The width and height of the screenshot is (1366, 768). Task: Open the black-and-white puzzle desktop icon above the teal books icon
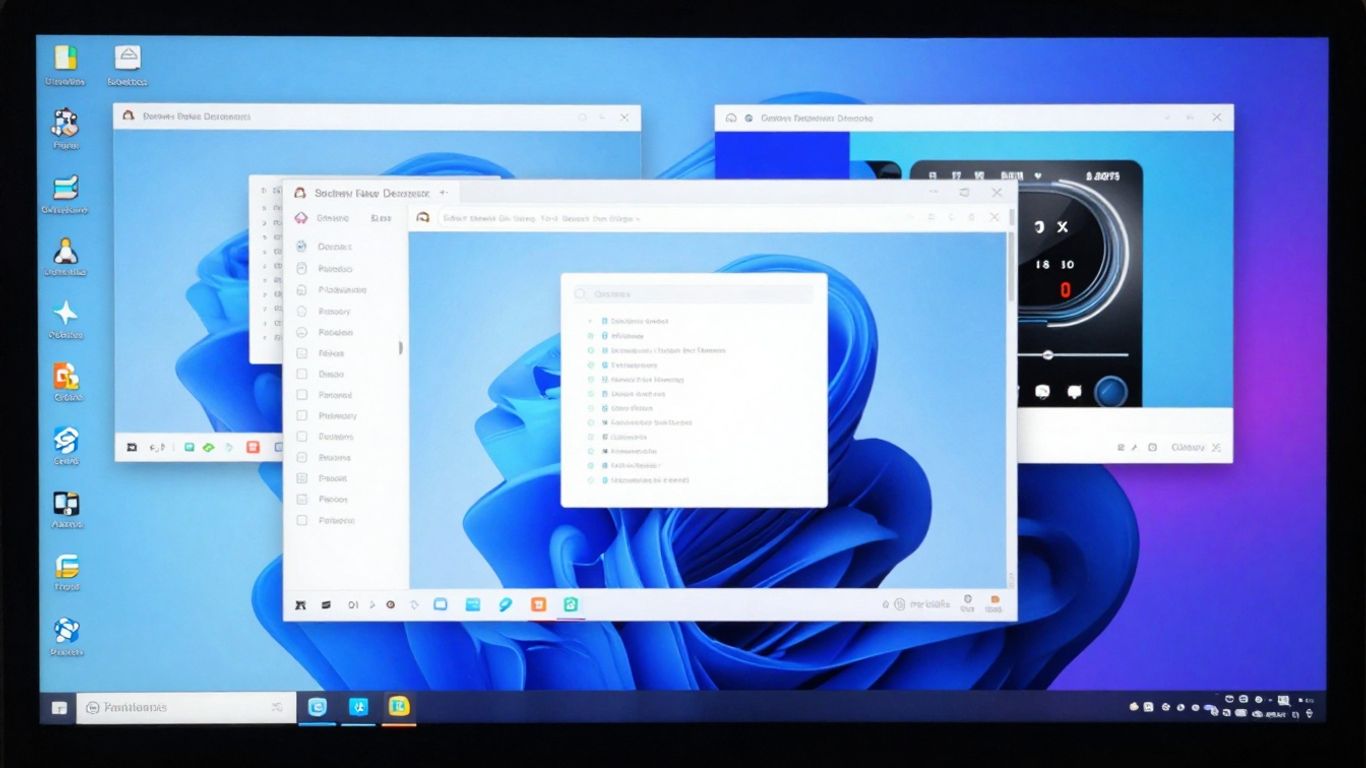click(66, 123)
